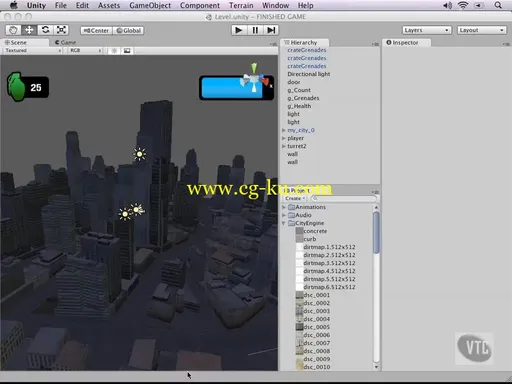
Task: Click the volume icon in menu bar
Action: coord(447,5)
